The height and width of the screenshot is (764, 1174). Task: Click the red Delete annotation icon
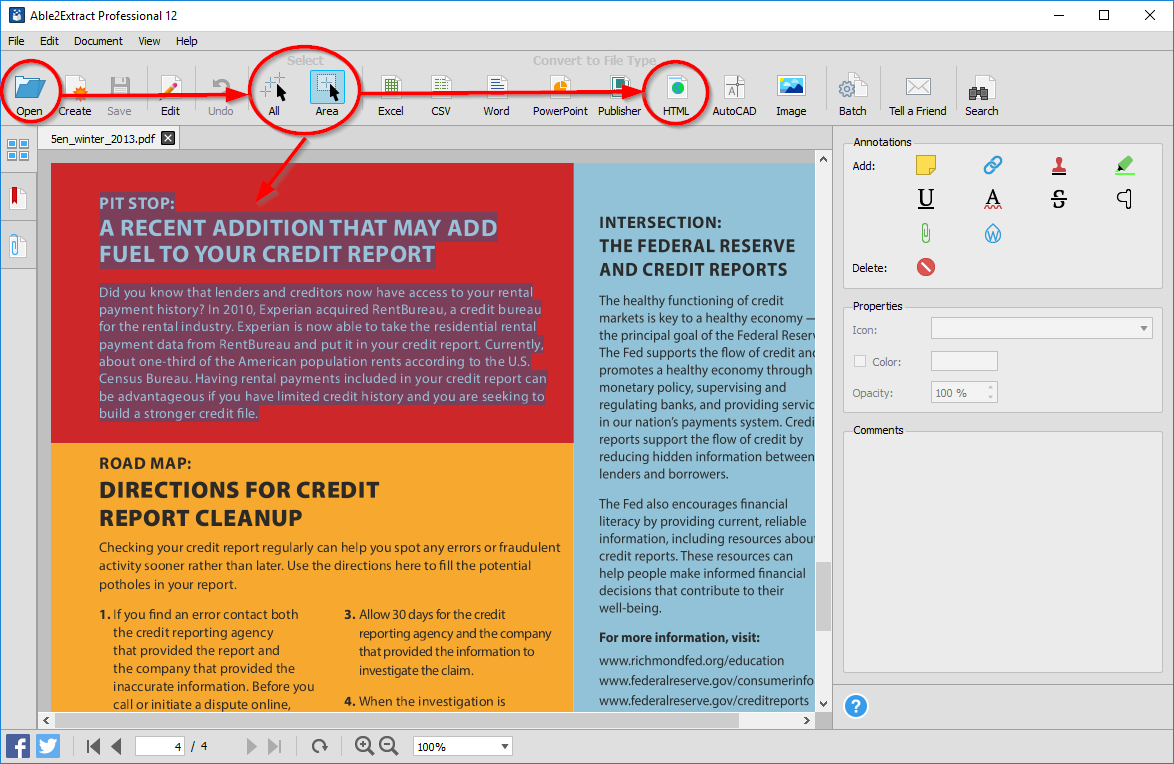(x=926, y=267)
